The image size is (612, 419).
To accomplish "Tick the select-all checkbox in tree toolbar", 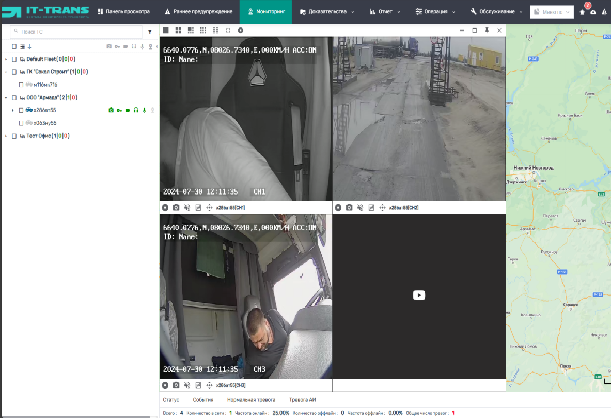I will (14, 46).
